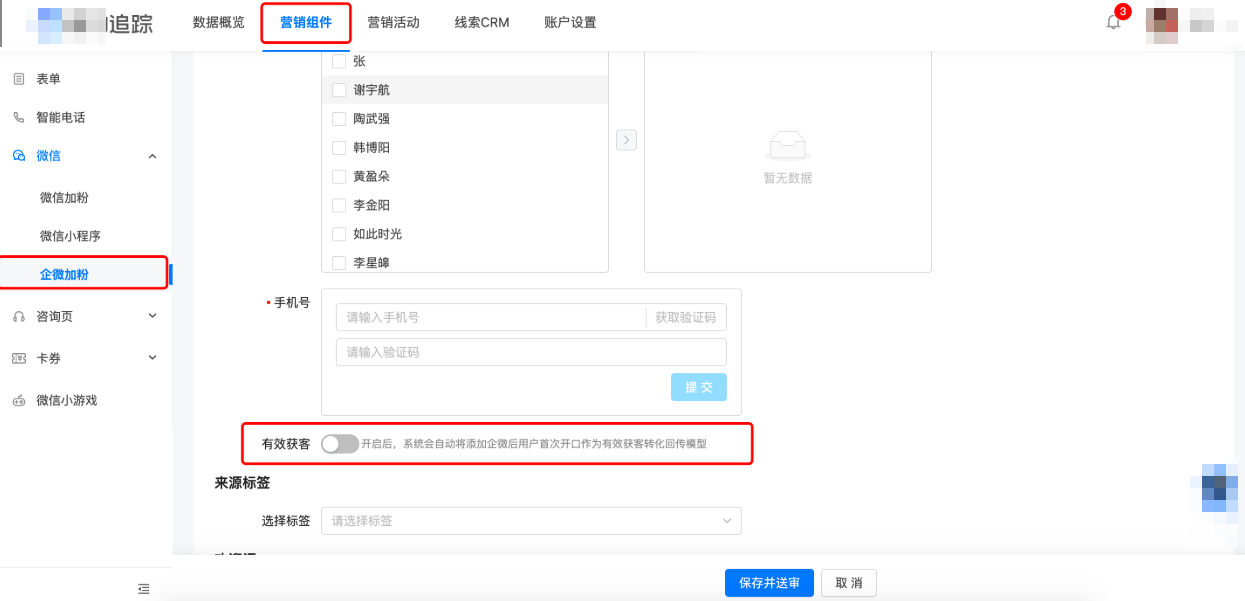Click the 微信 WeChat chat icon
The image size is (1245, 601).
pos(20,156)
